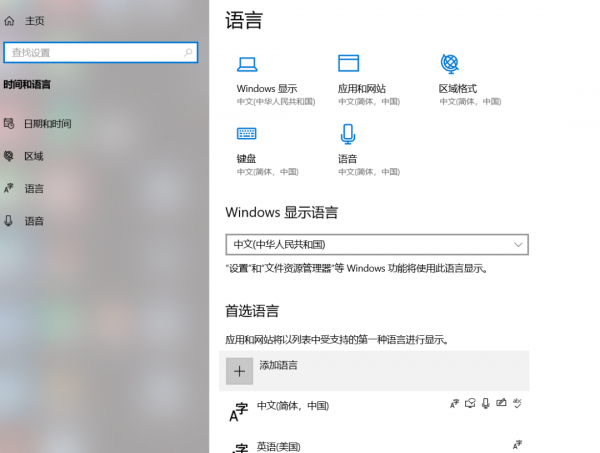Viewport: 600px width, 453px height.
Task: Click the 键盘 keyboard icon
Action: [246, 134]
